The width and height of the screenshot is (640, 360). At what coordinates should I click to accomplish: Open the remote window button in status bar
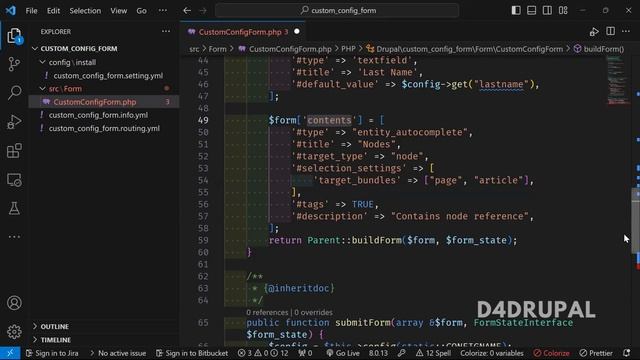(10, 353)
